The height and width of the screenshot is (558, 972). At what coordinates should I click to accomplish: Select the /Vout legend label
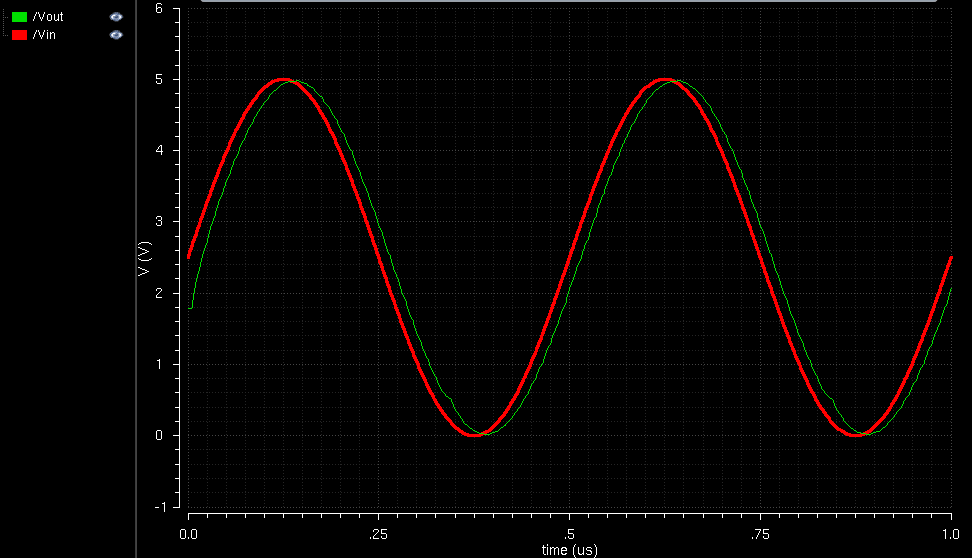[x=48, y=17]
